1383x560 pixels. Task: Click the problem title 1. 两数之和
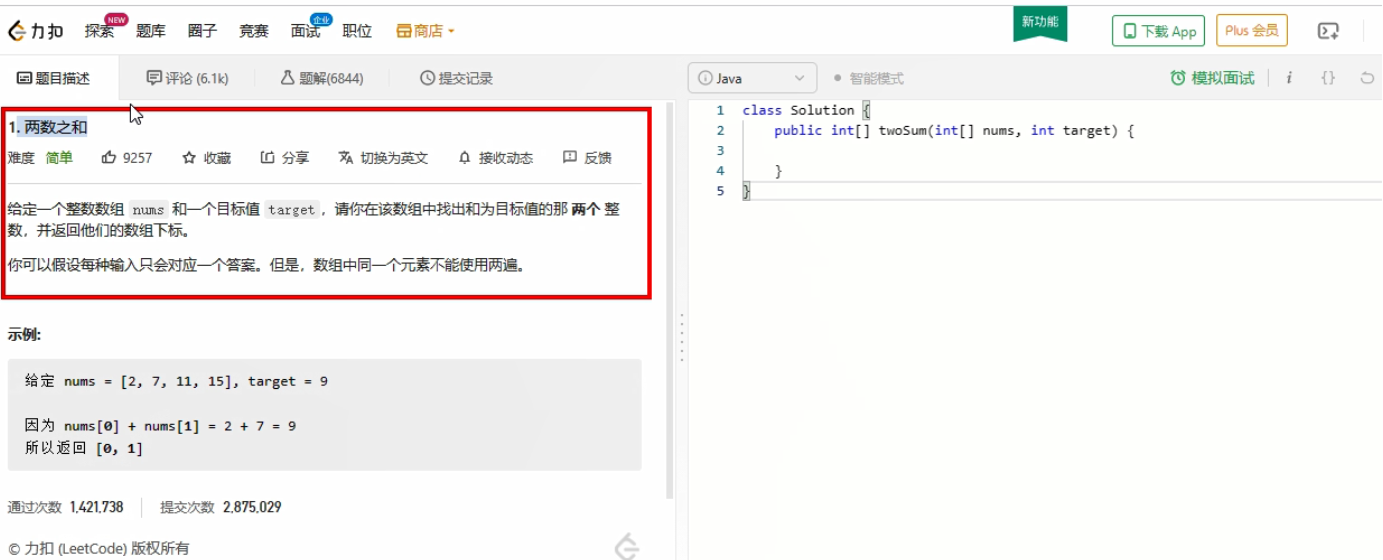(x=48, y=127)
